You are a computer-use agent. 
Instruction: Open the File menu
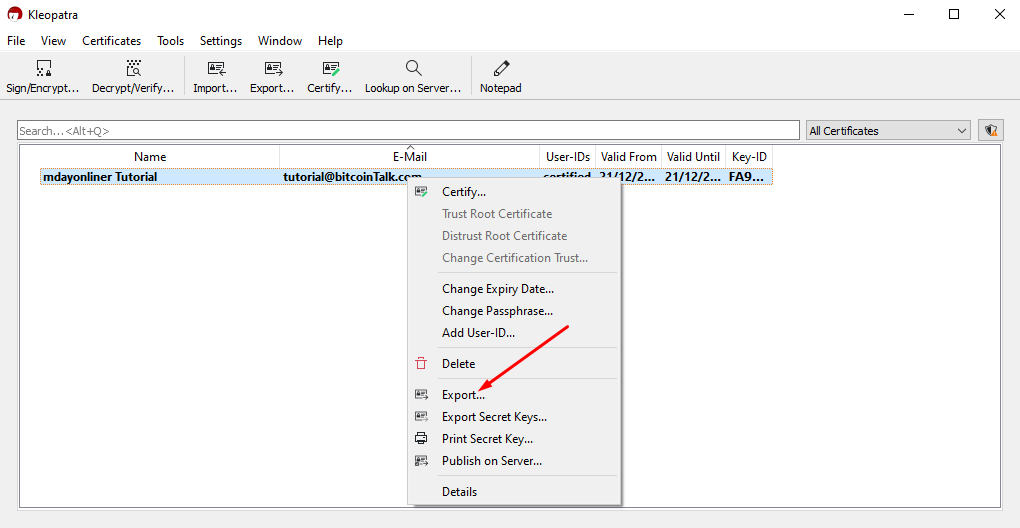pyautogui.click(x=16, y=41)
